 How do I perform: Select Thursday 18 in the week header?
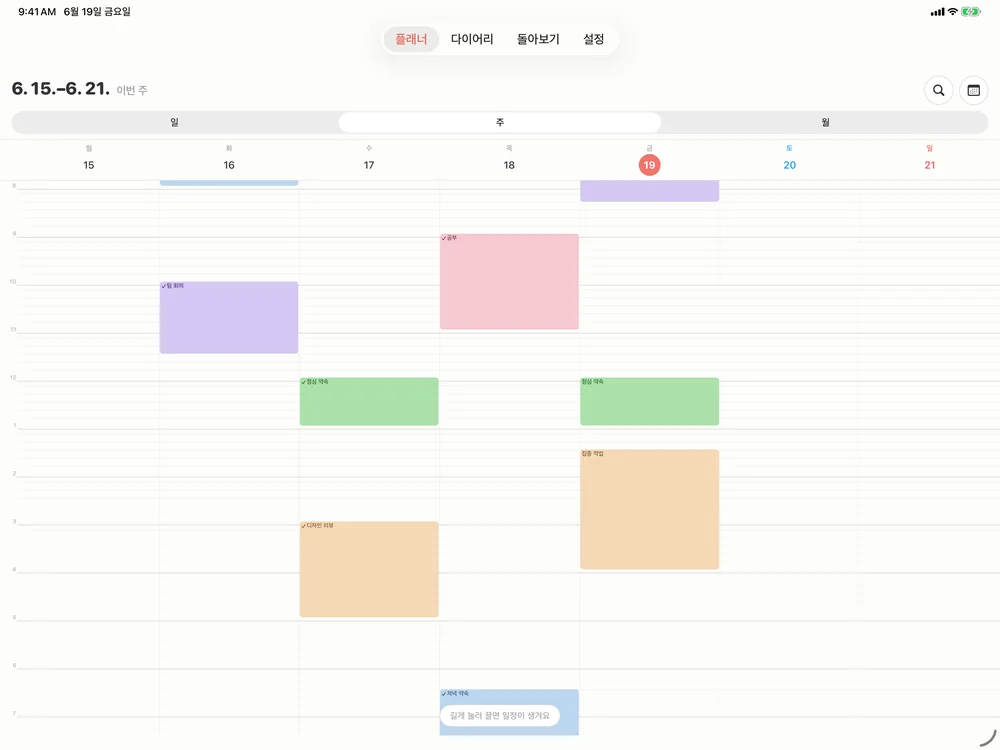[509, 165]
